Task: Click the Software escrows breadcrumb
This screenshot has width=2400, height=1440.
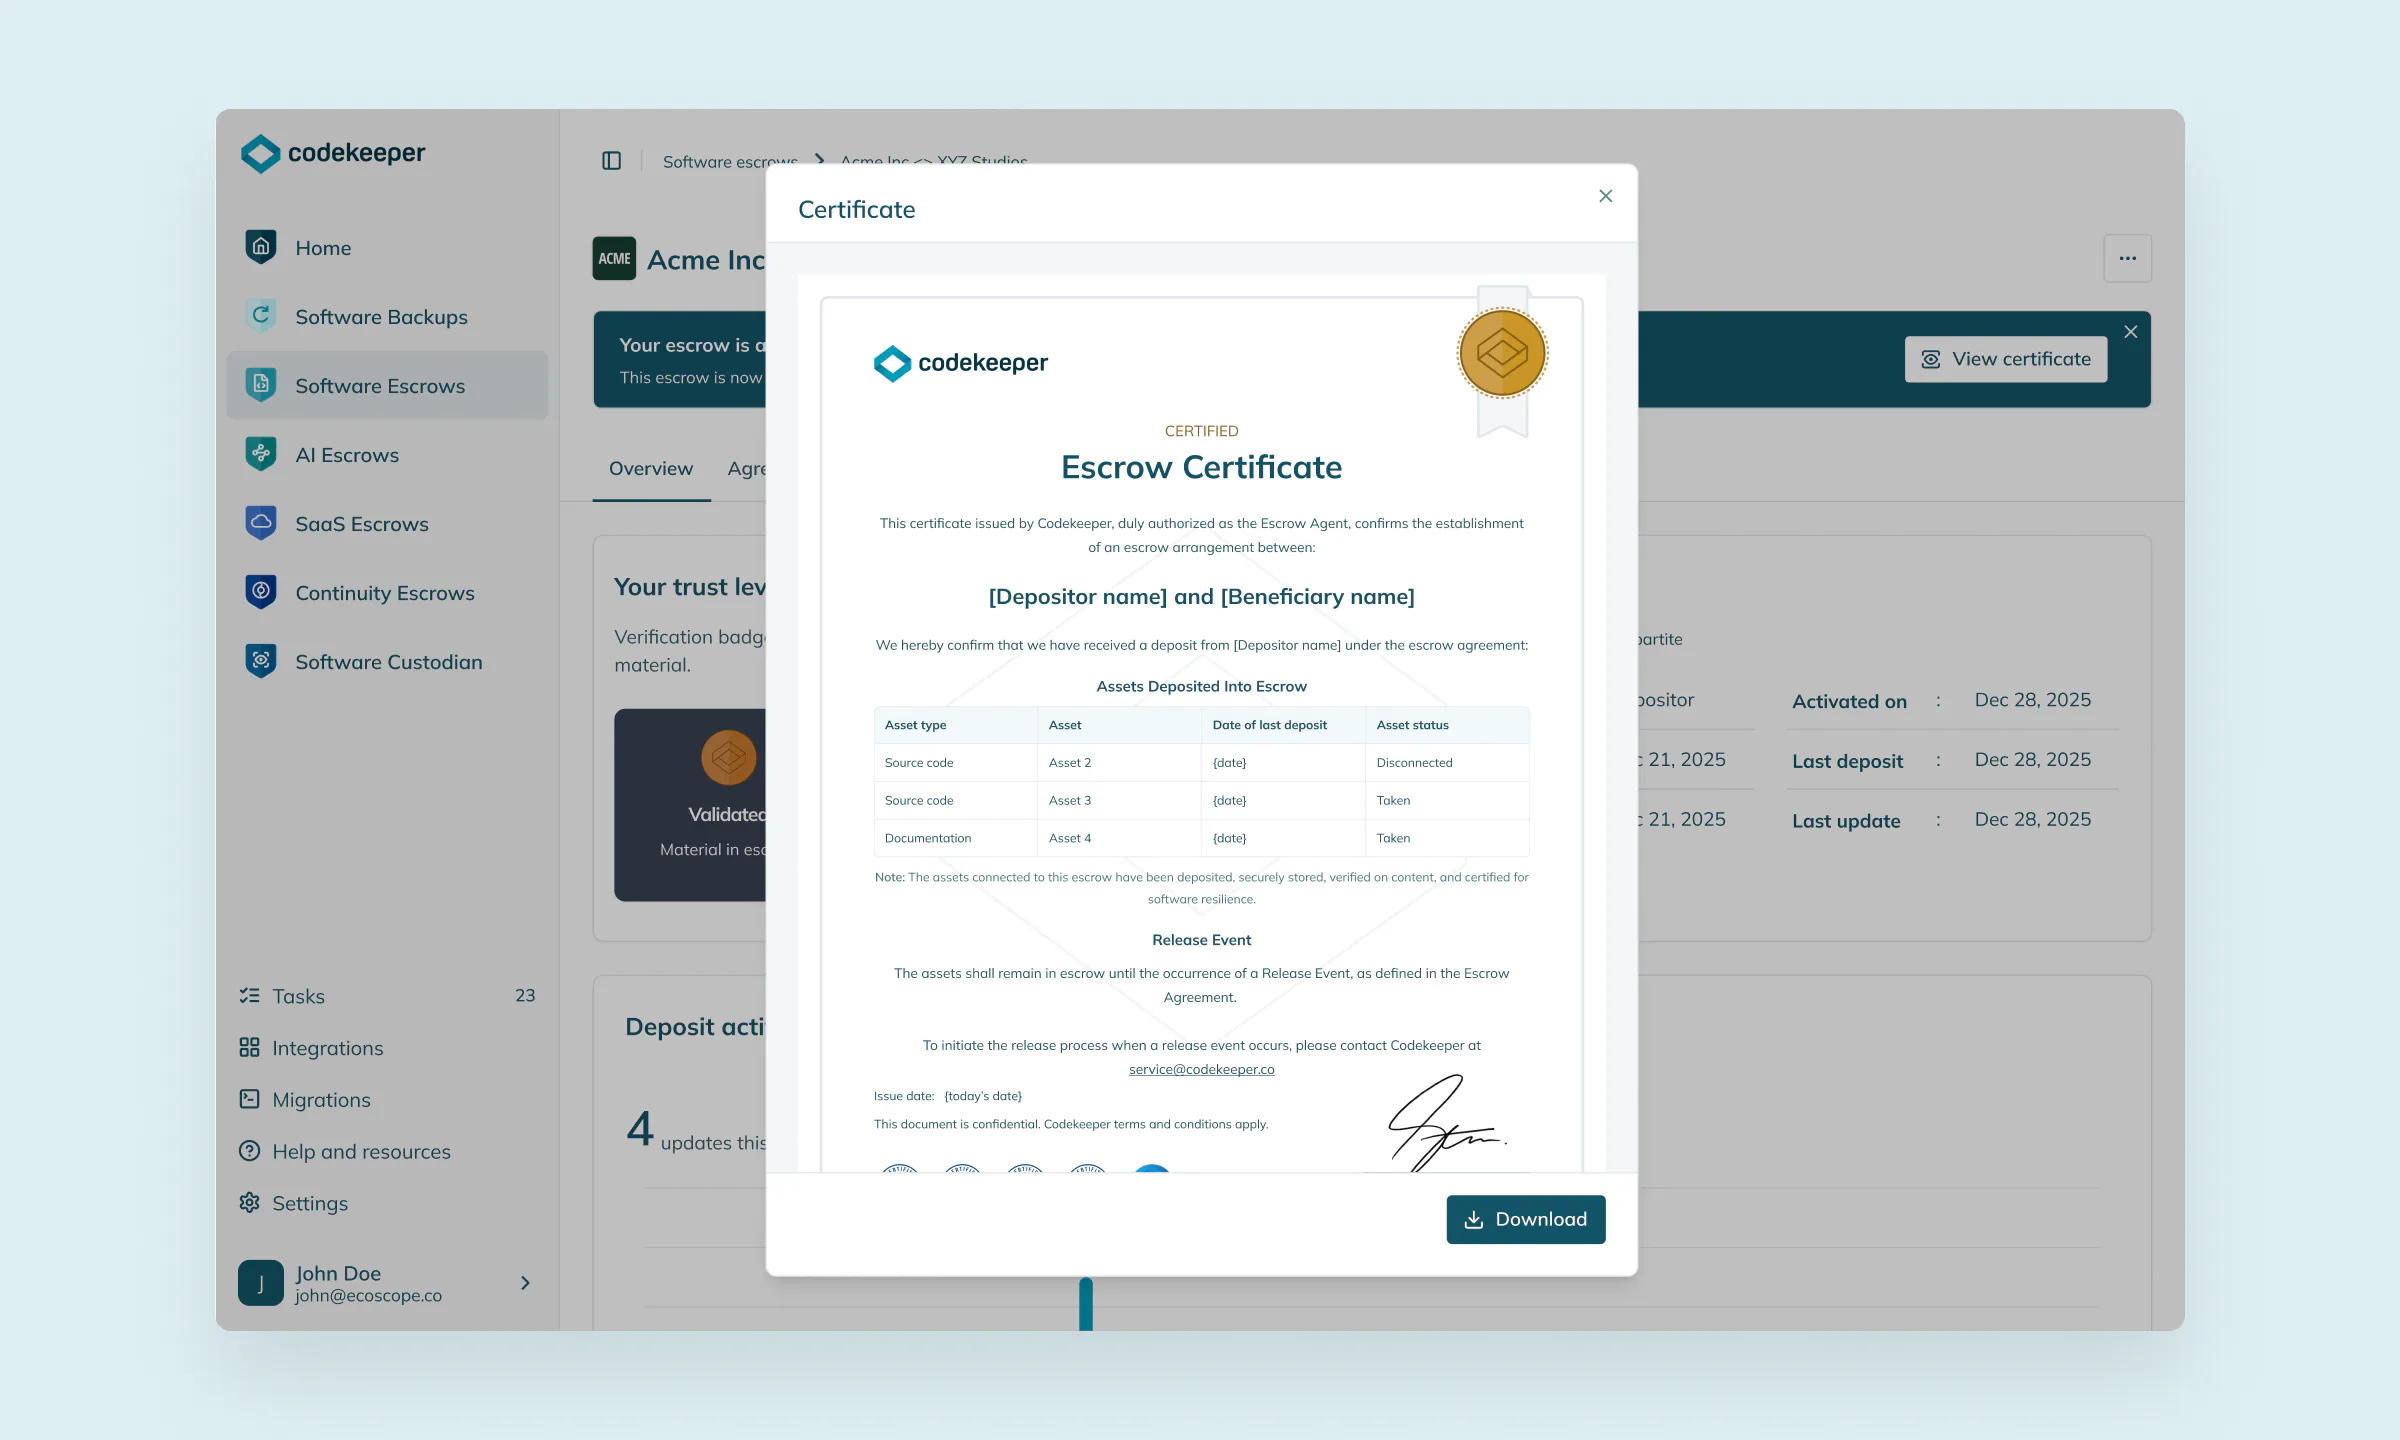Action: tap(730, 161)
